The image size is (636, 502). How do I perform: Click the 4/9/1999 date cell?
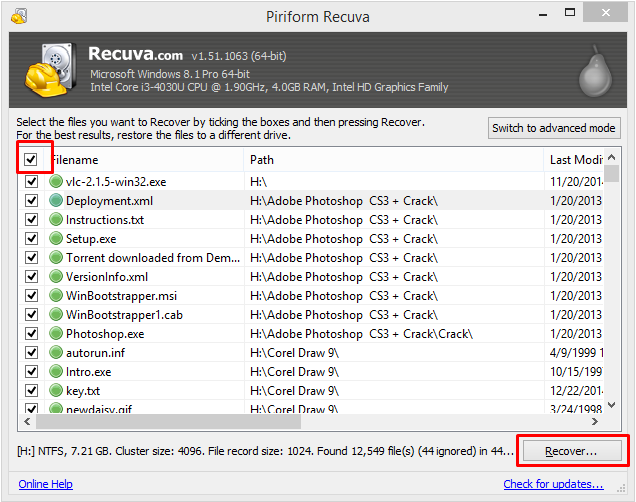pos(576,353)
